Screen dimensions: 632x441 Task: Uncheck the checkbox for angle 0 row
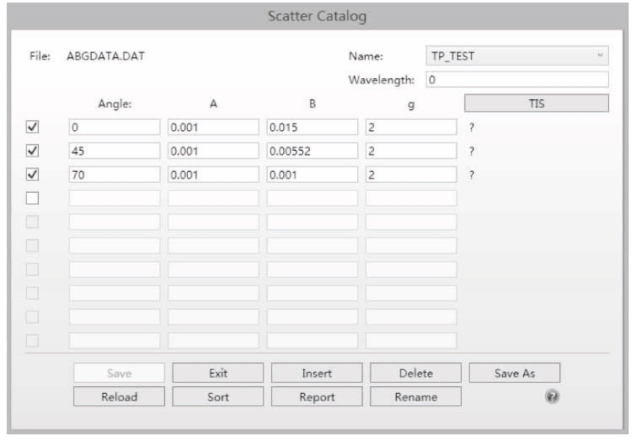pyautogui.click(x=31, y=127)
